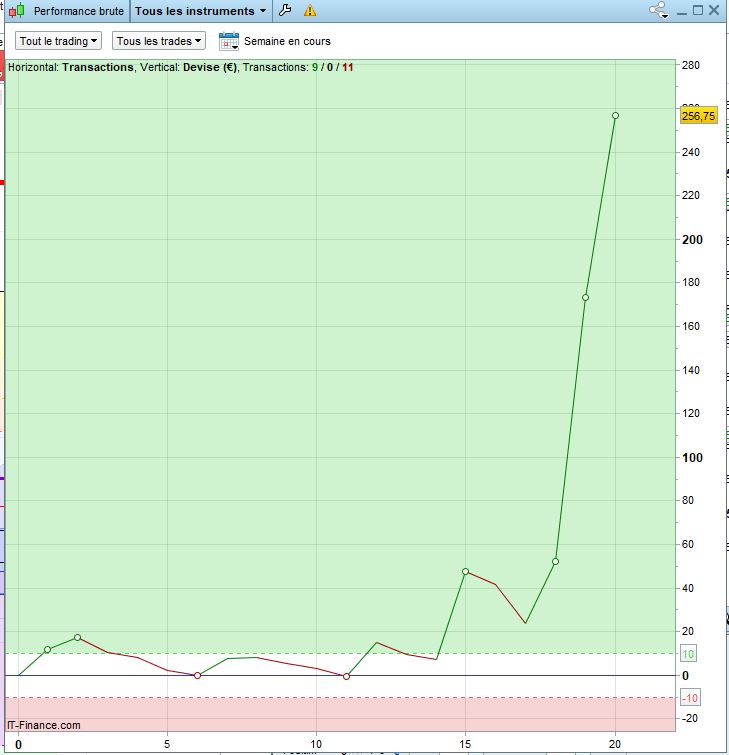
Task: Open the Tous les instruments dropdown
Action: pos(200,11)
